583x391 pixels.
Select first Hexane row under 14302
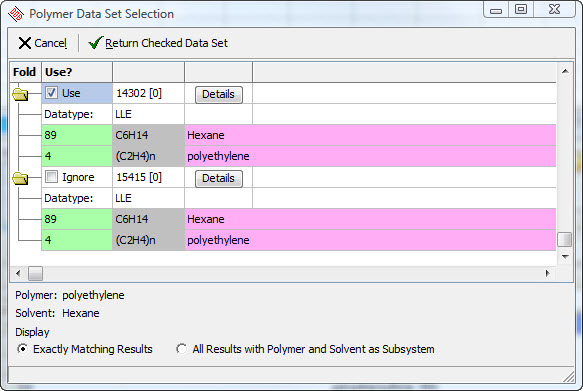[299, 135]
